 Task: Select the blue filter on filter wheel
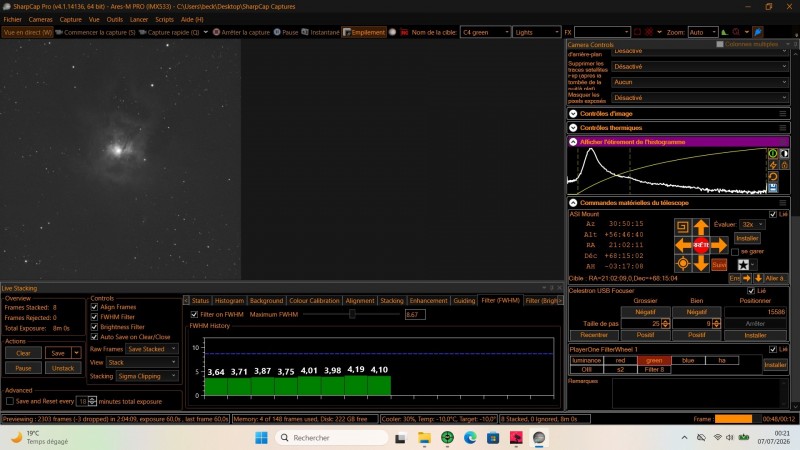(x=688, y=361)
